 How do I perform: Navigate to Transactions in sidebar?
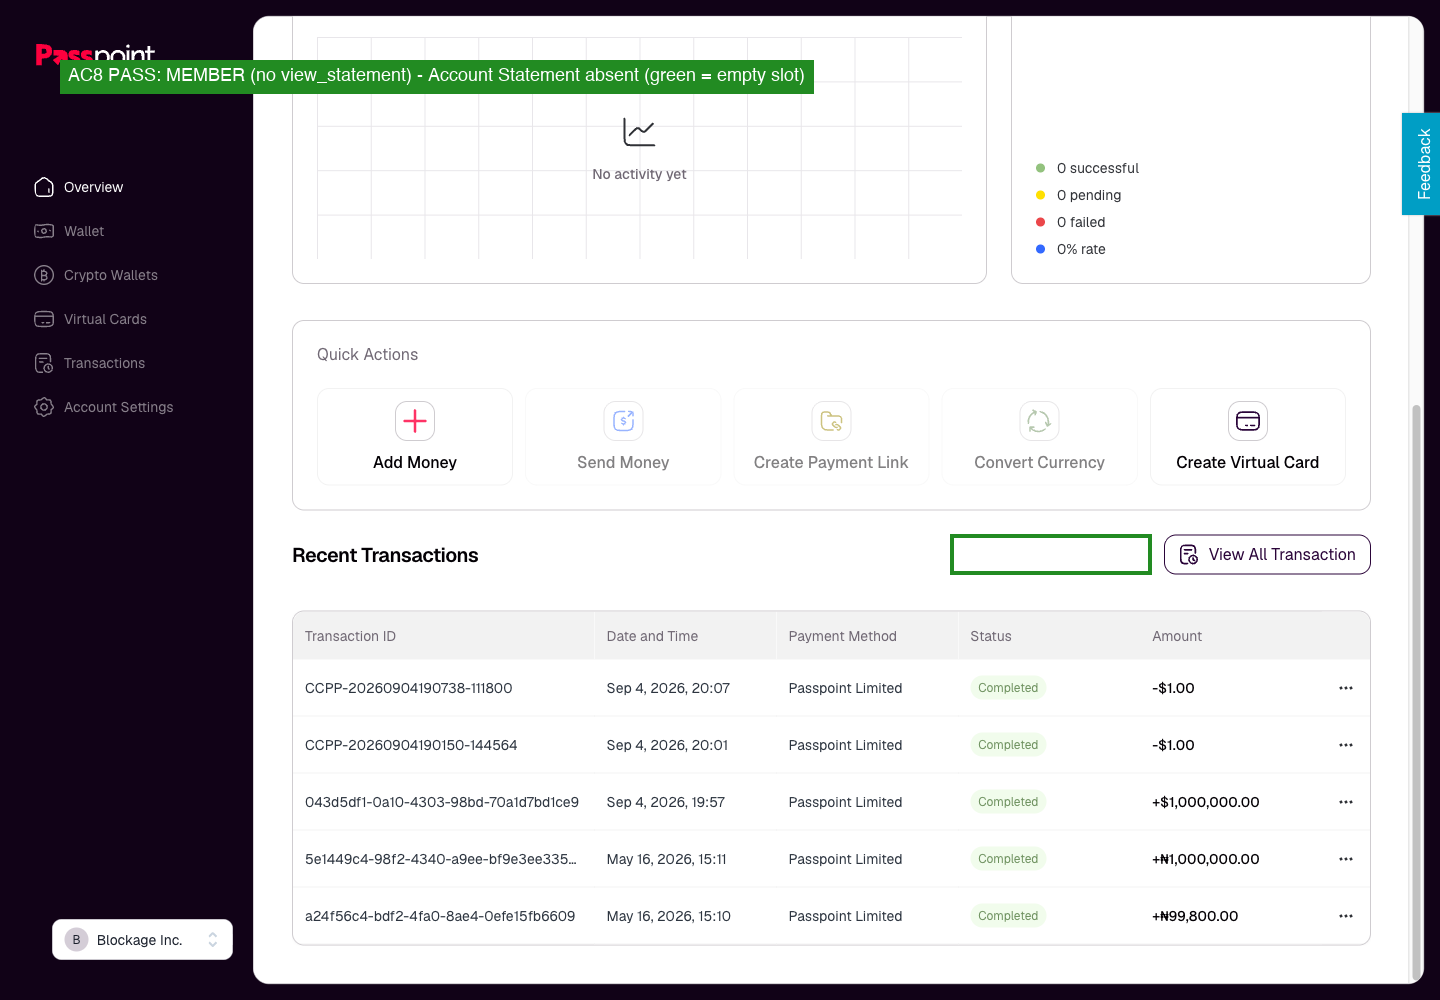[x=104, y=363]
